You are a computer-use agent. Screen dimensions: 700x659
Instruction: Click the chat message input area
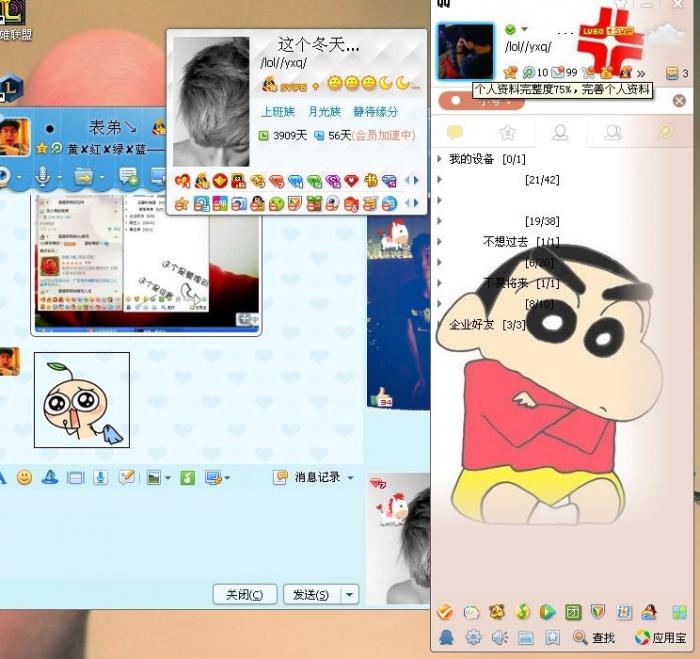pyautogui.click(x=181, y=534)
